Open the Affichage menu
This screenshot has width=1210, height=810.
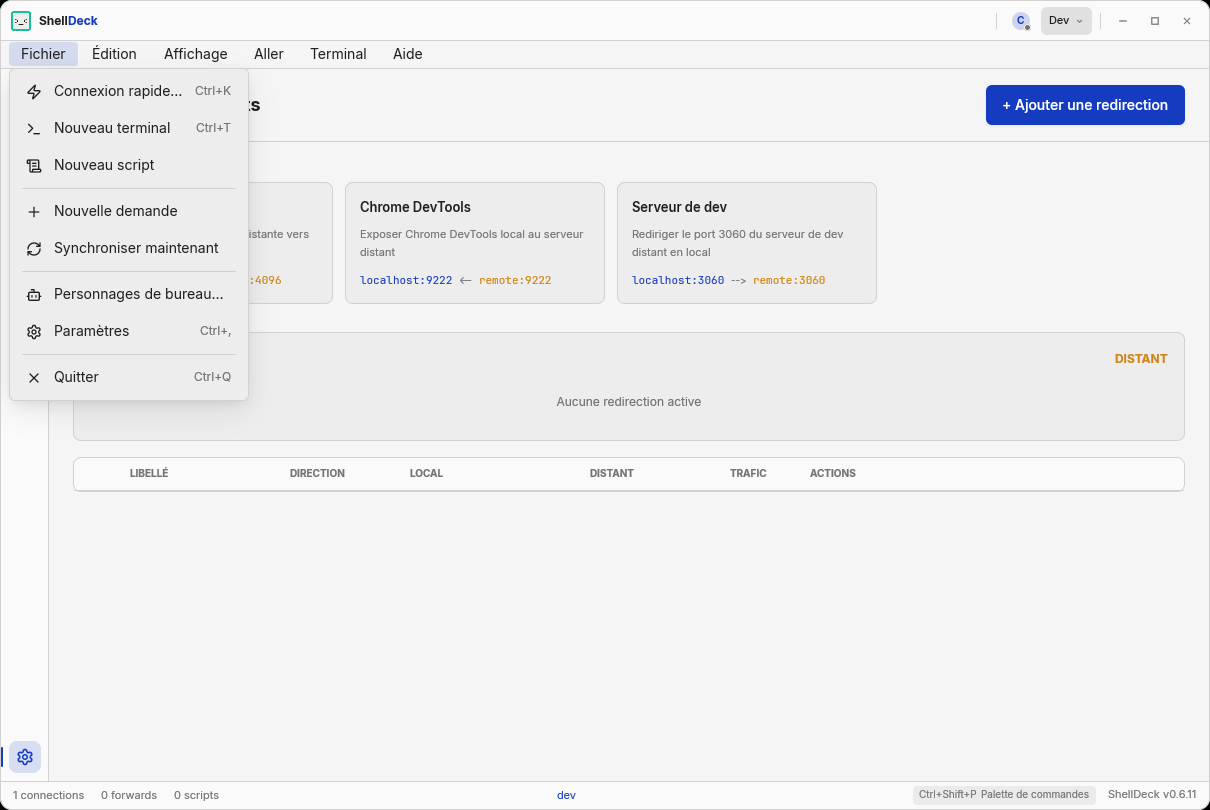pos(196,54)
